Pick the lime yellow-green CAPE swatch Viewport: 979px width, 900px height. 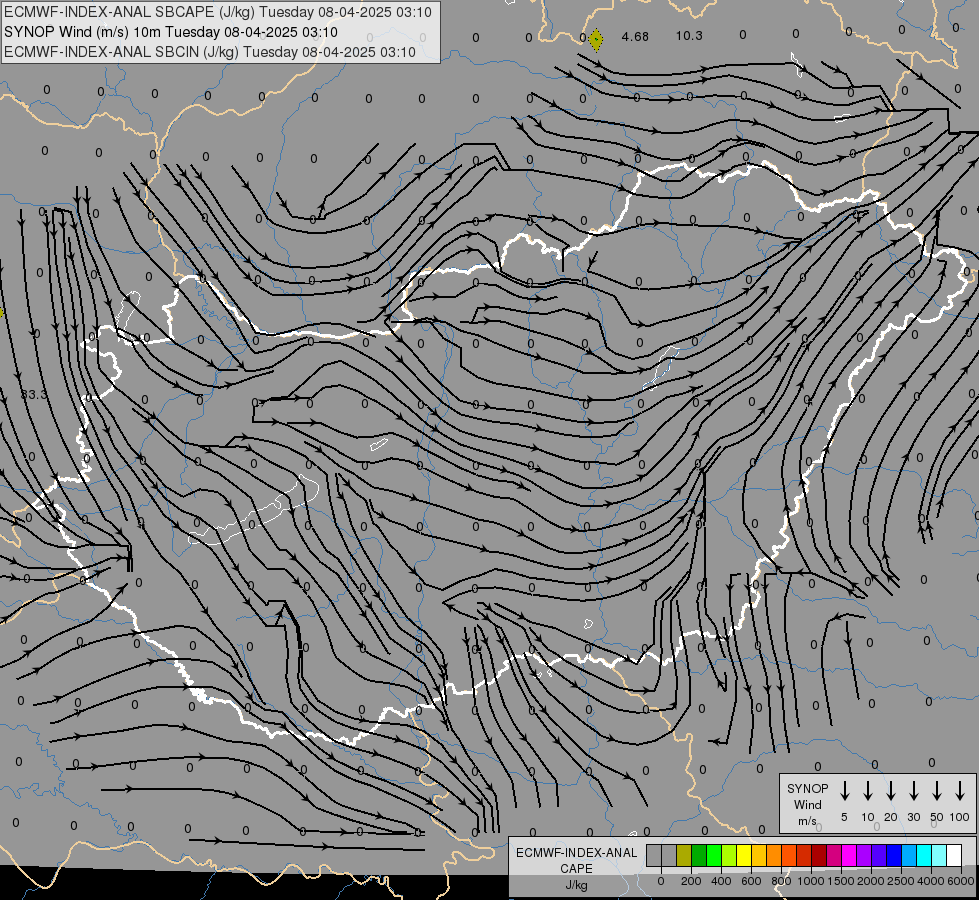(x=729, y=856)
